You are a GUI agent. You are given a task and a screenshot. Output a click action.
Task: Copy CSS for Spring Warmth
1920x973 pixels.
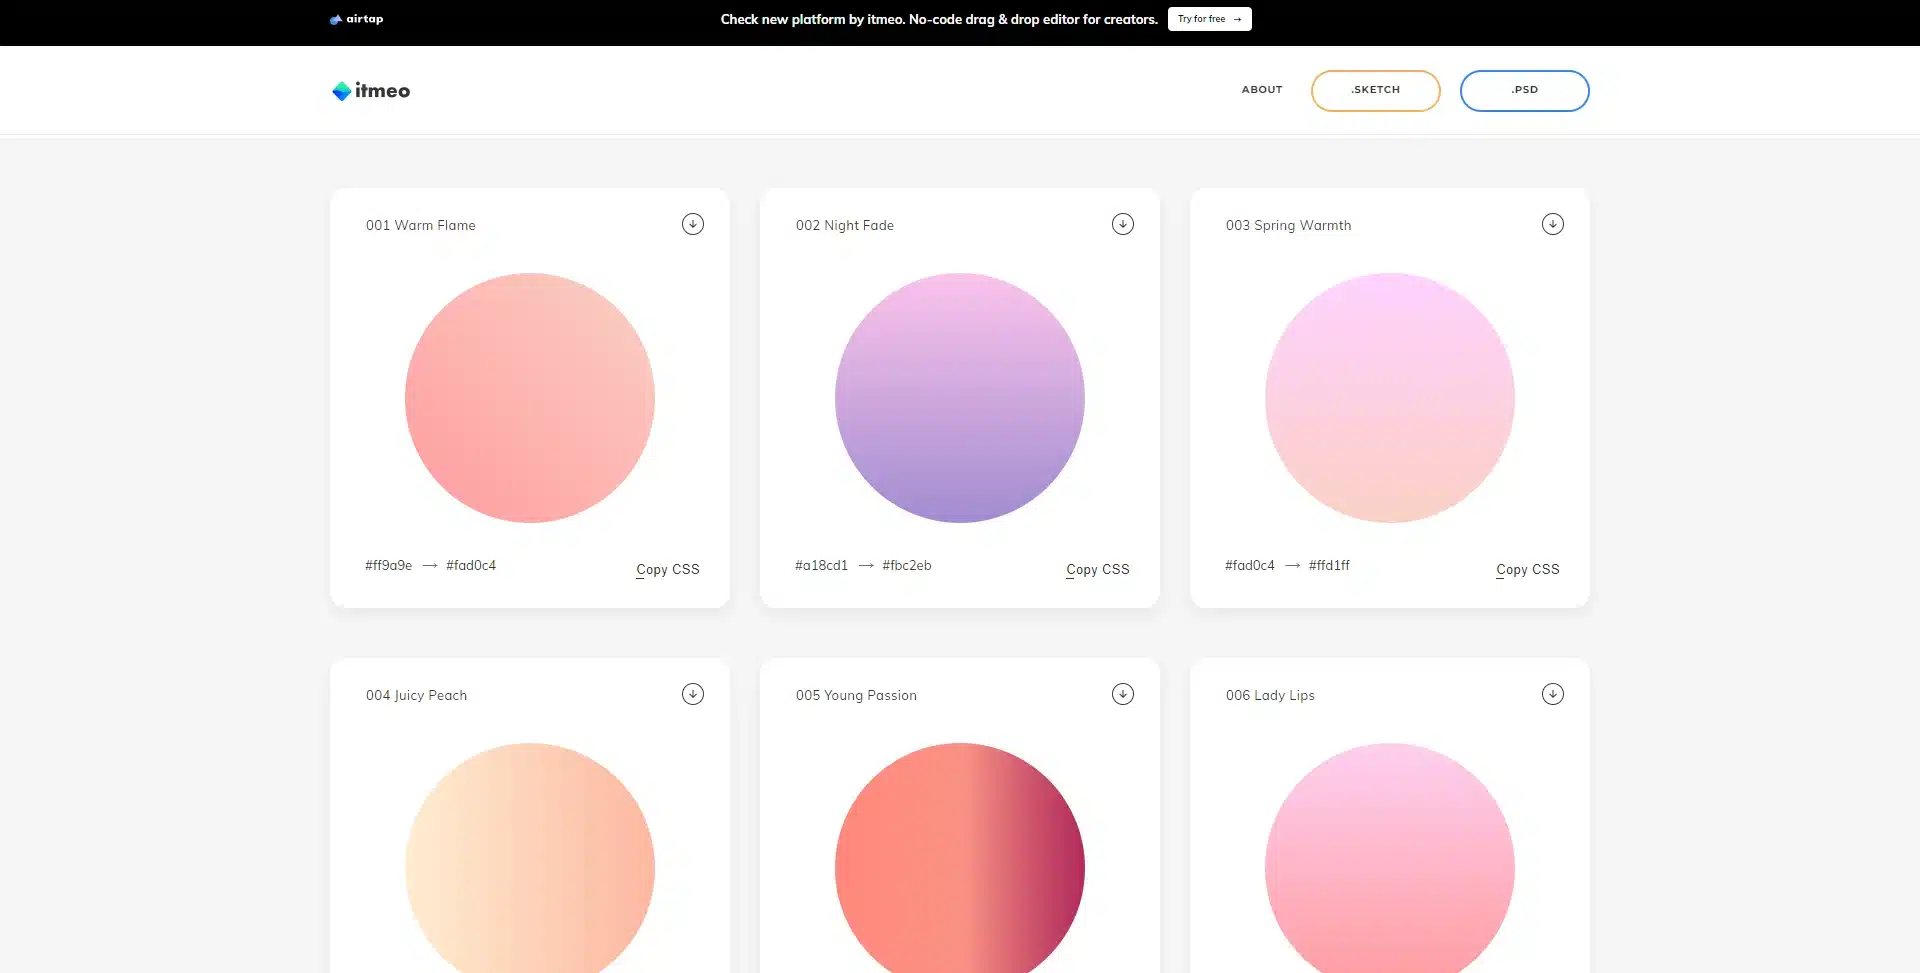tap(1527, 569)
